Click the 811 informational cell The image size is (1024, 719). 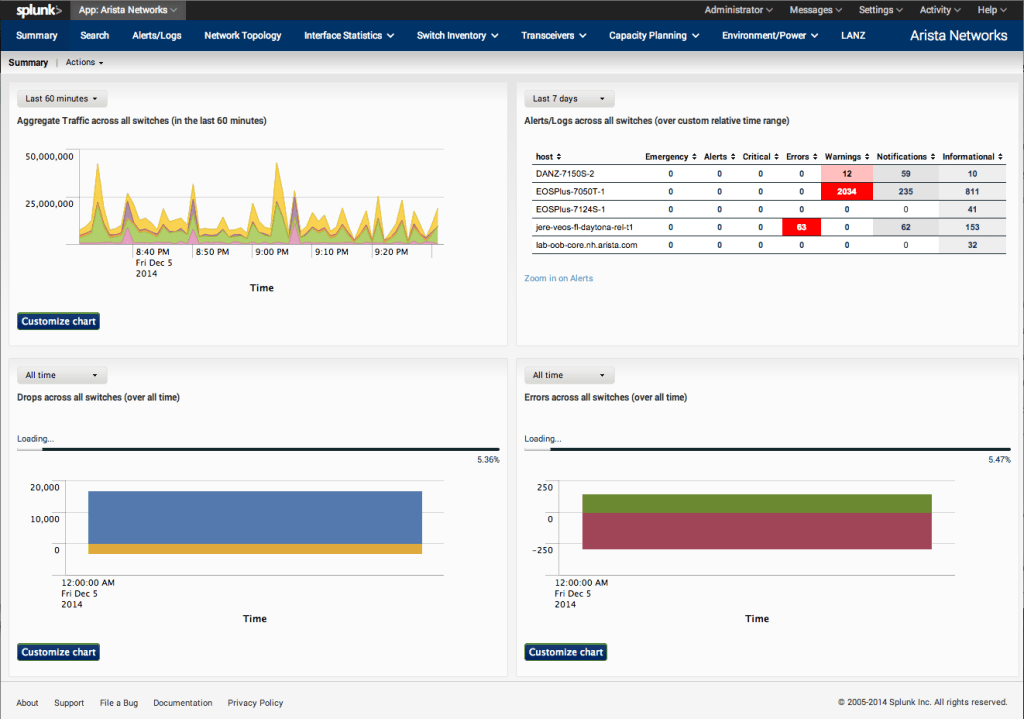click(x=972, y=191)
